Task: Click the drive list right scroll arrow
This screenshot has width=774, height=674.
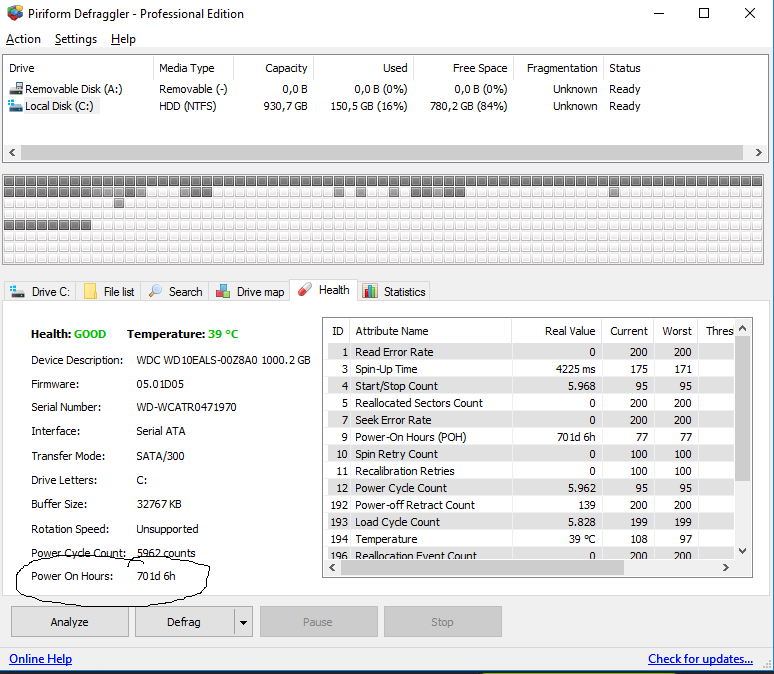Action: coord(759,153)
